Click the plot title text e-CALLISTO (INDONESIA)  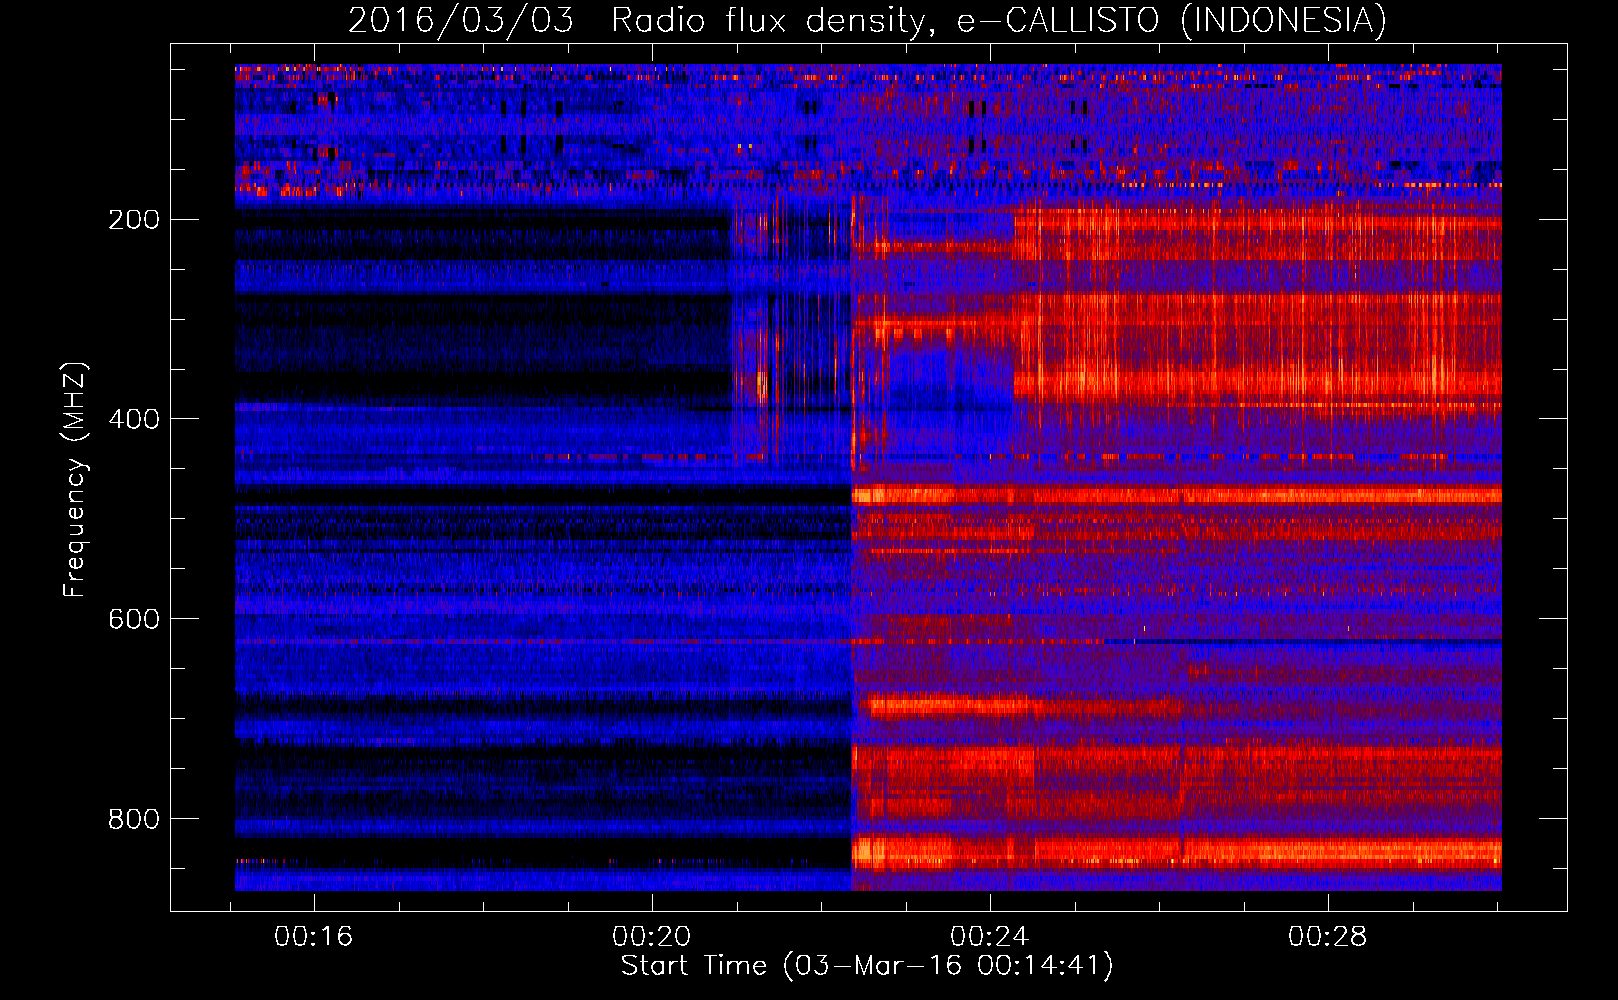1172,20
